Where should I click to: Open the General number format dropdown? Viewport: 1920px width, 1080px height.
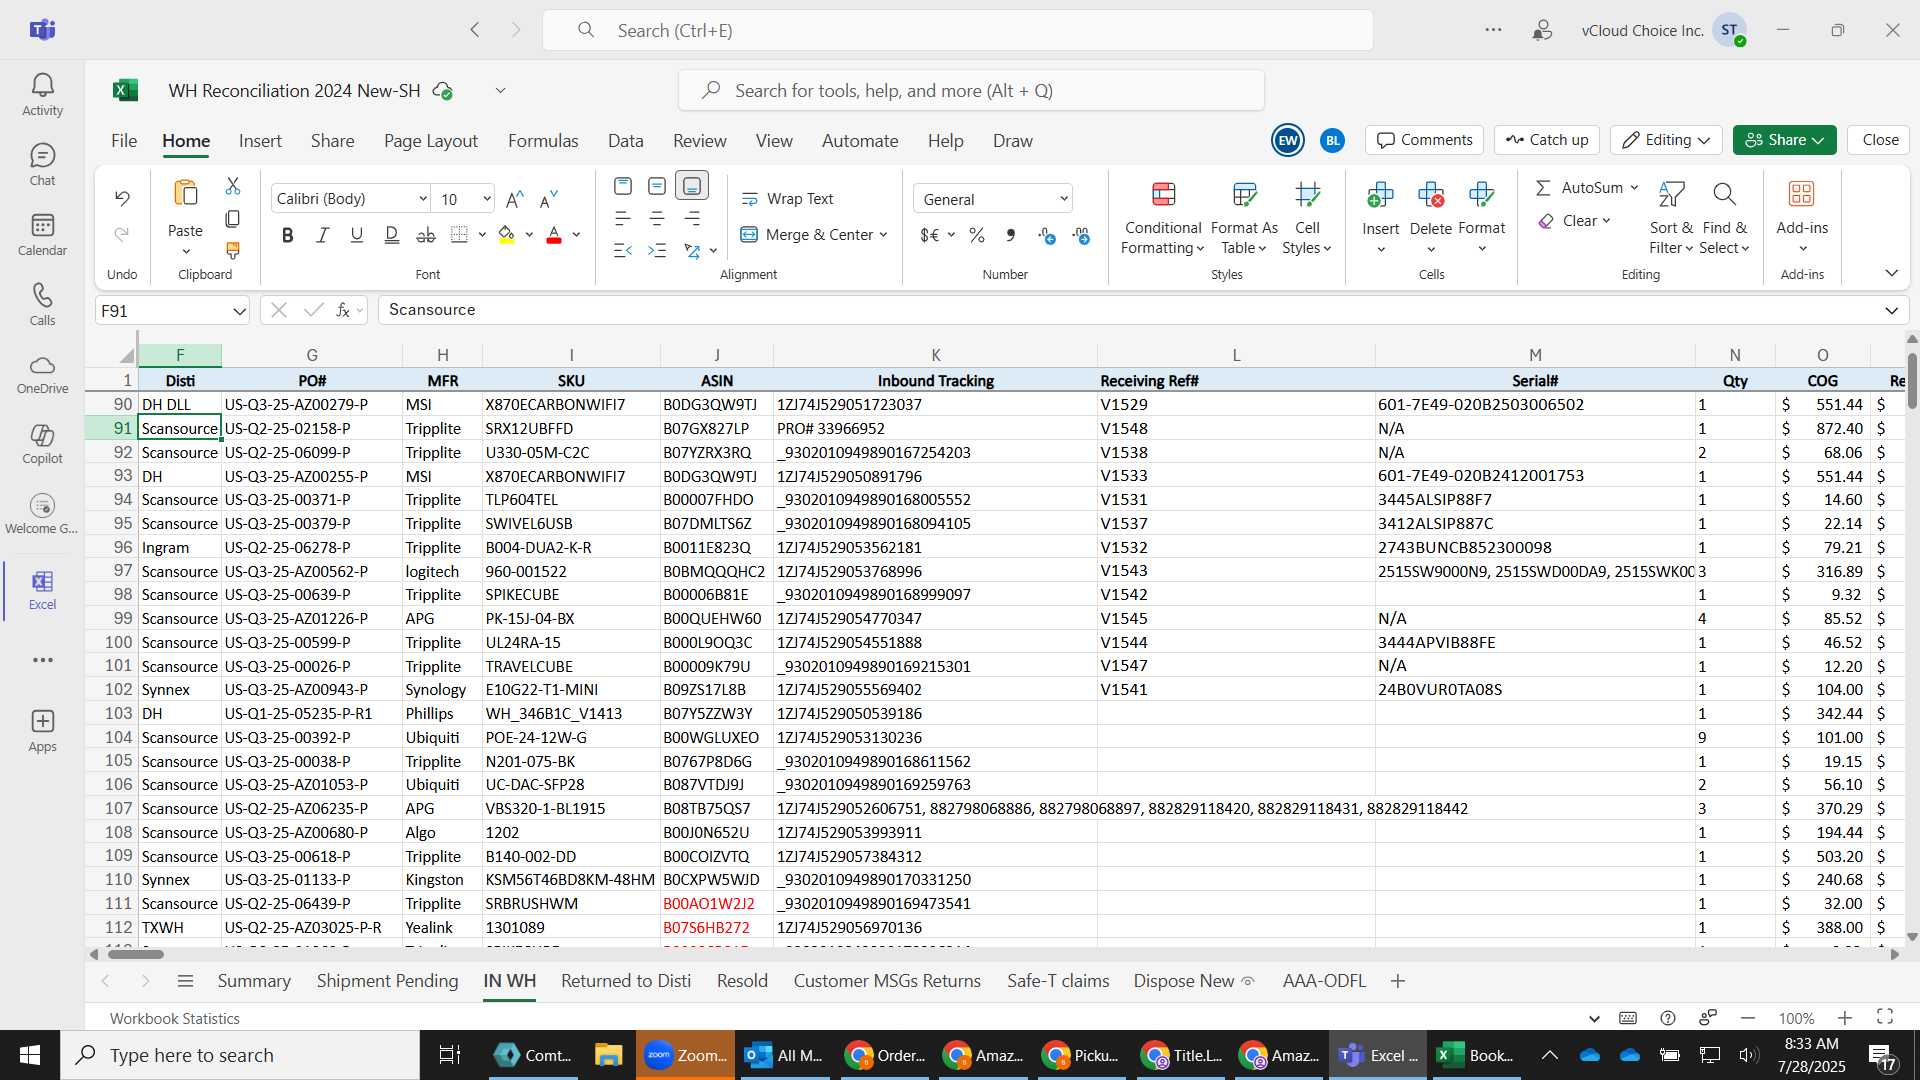pos(1064,199)
